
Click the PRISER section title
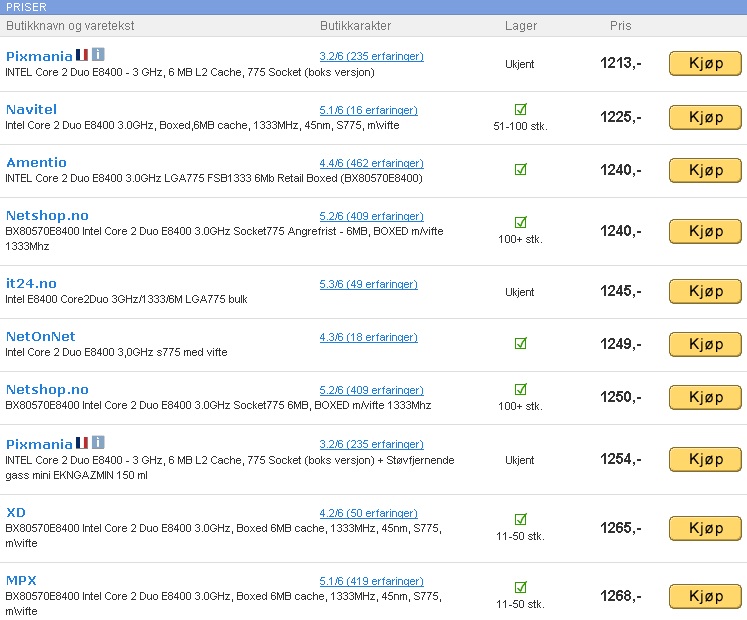[26, 7]
